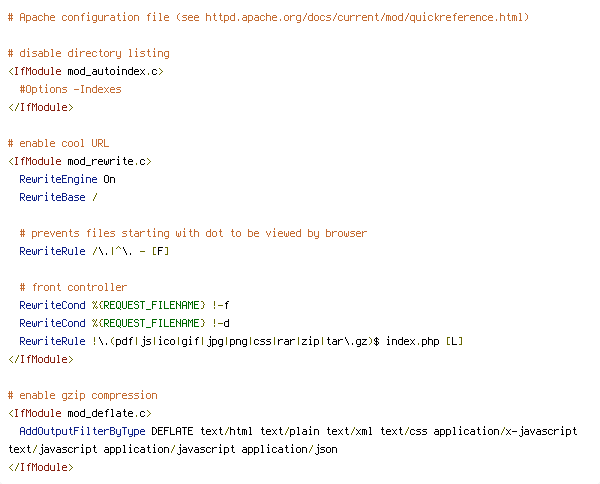Image resolution: width=600 pixels, height=484 pixels.
Task: Click the '# enable gzip compression' comment
Action: point(83,395)
